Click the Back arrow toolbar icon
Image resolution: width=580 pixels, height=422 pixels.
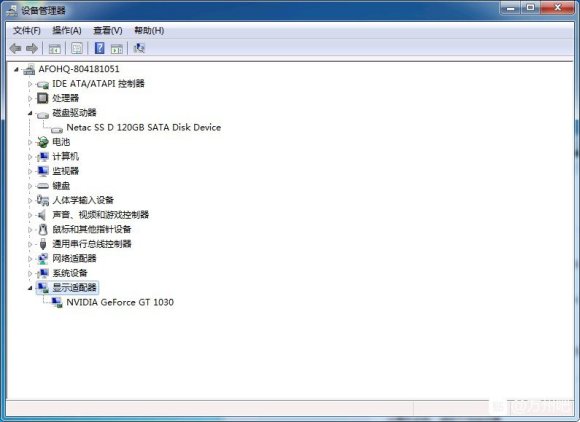click(16, 48)
